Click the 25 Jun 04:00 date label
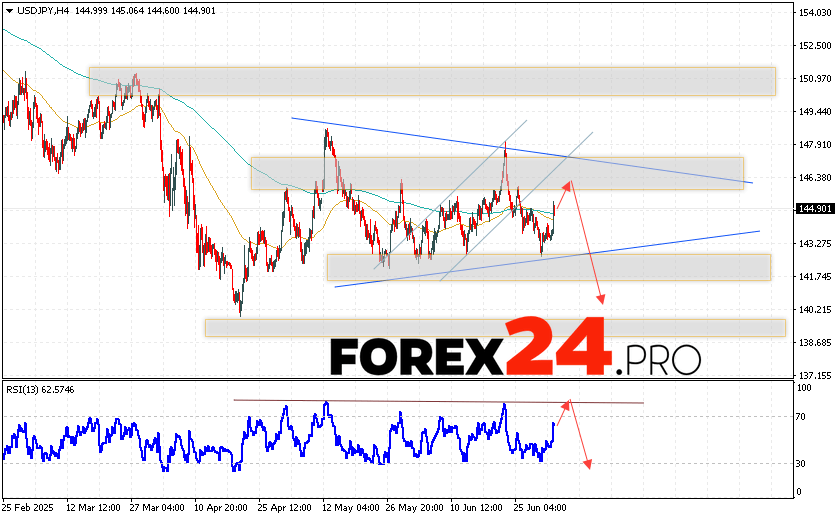The width and height of the screenshot is (839, 519). pos(539,507)
